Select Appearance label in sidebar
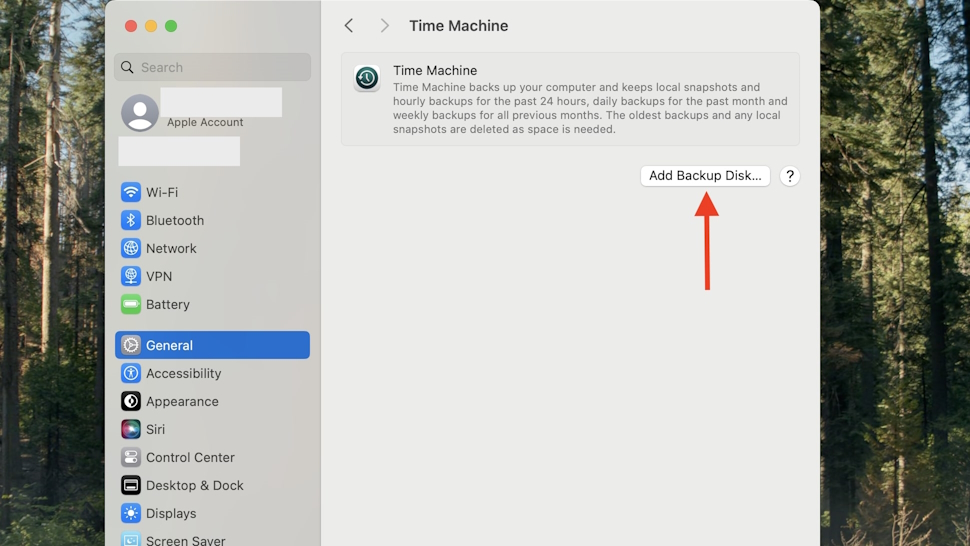970x546 pixels. click(x=182, y=402)
